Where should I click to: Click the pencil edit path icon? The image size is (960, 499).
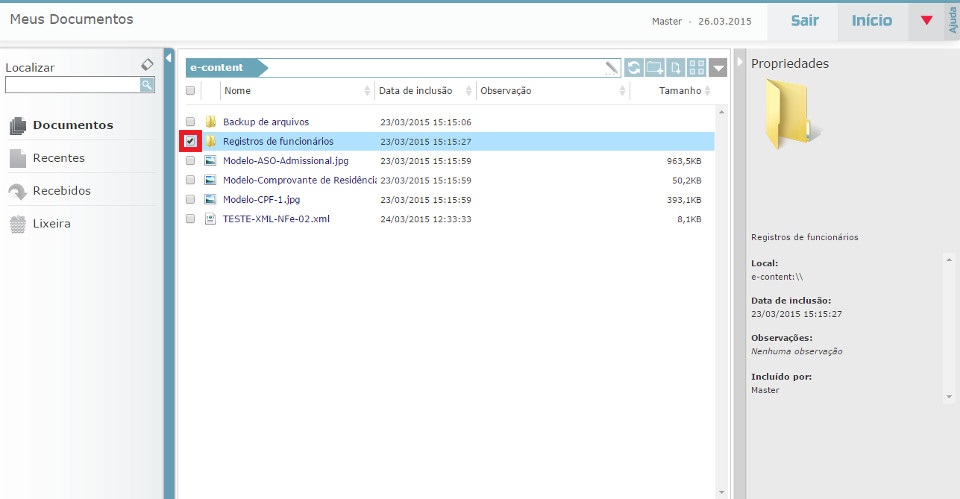[x=612, y=68]
